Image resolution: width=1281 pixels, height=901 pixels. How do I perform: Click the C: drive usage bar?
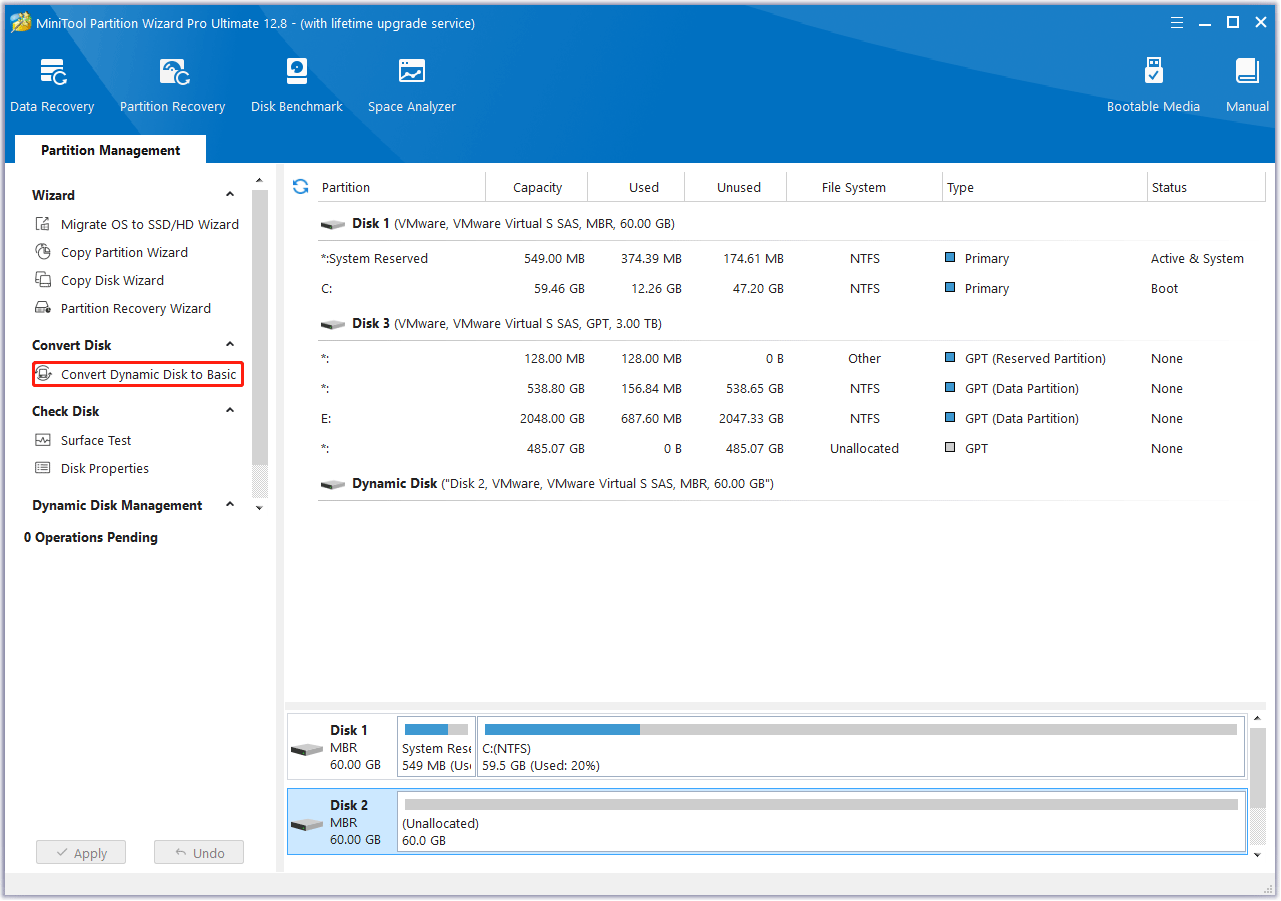tap(860, 746)
